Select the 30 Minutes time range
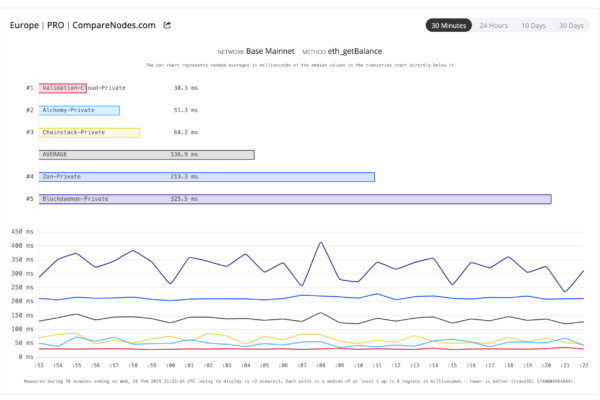 [x=448, y=25]
